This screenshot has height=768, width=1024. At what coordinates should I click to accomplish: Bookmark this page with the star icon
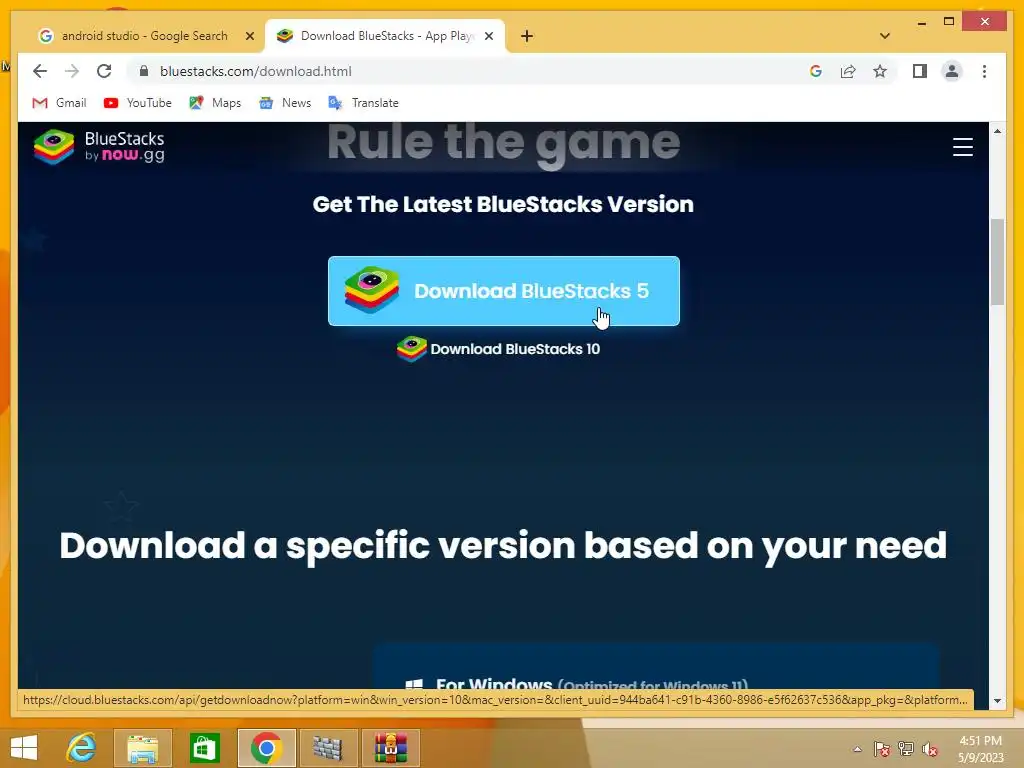880,71
